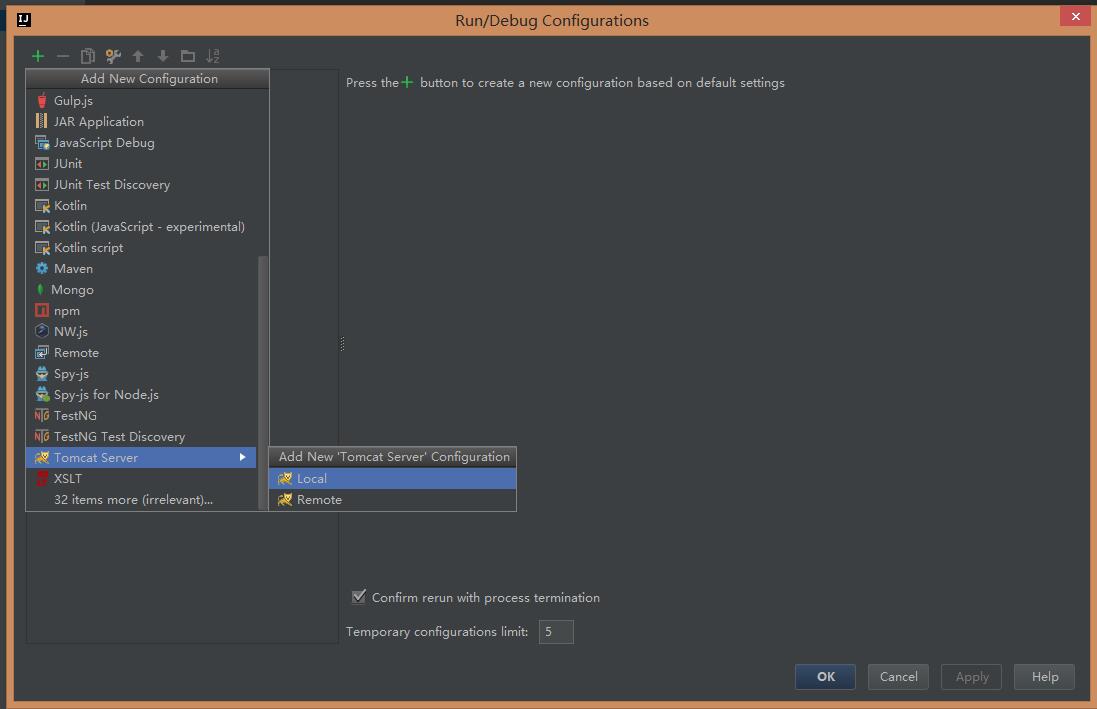Click the Add New 'Tomcat Server' Configuration header
Viewport: 1097px width, 709px height.
tap(392, 457)
